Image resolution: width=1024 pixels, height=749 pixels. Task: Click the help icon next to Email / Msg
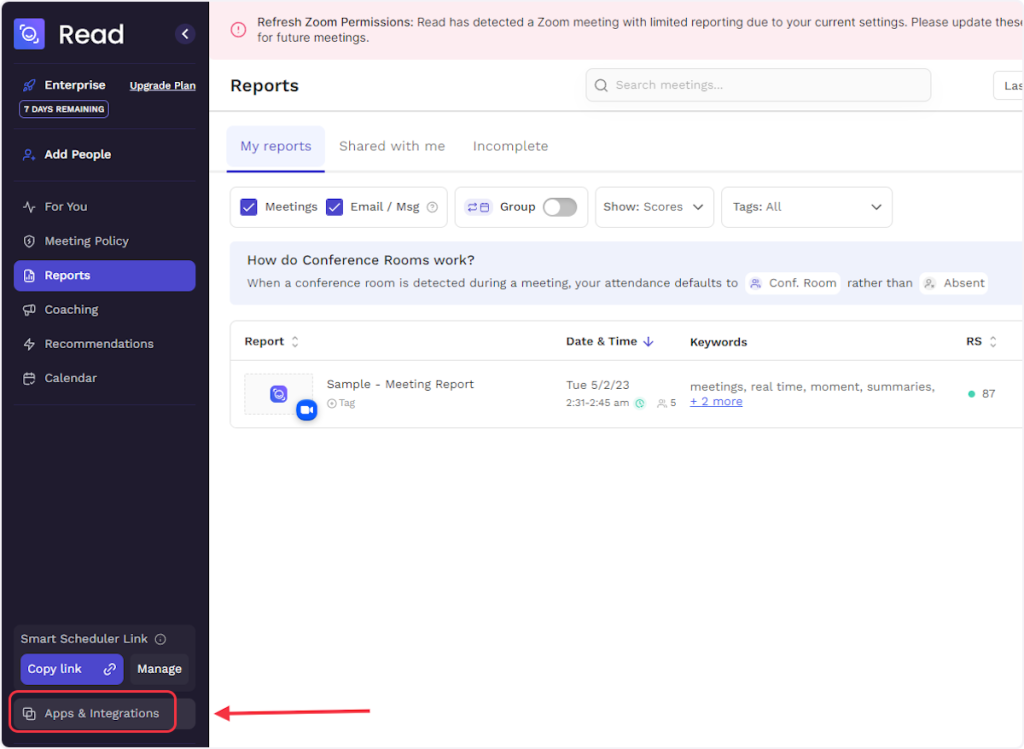coord(432,207)
